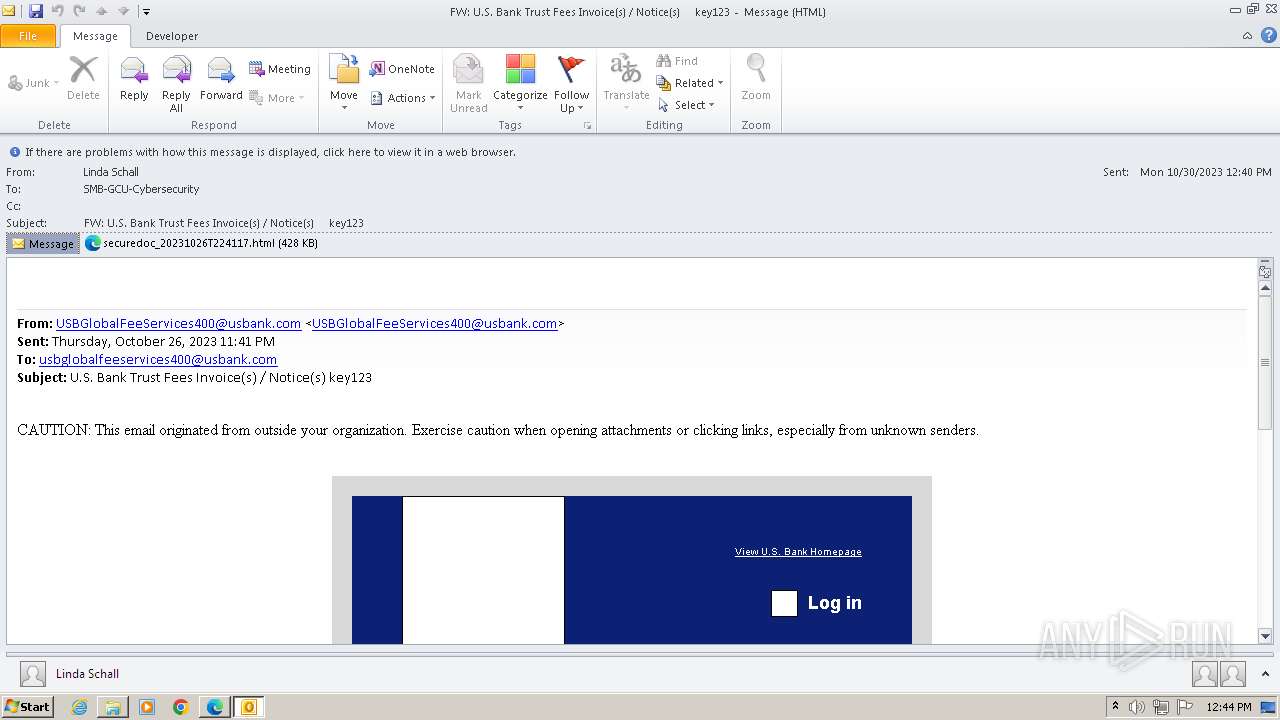Open the Categorize color menu

point(520,83)
